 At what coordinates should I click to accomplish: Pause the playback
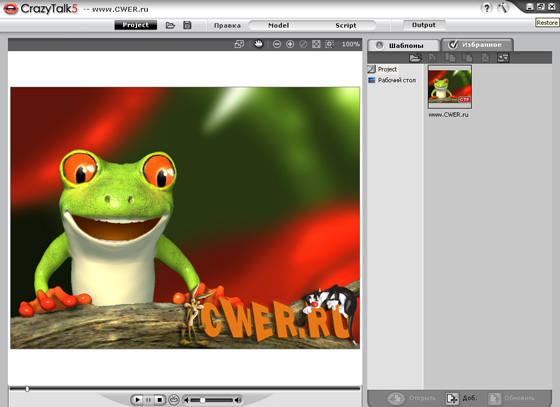(x=149, y=400)
